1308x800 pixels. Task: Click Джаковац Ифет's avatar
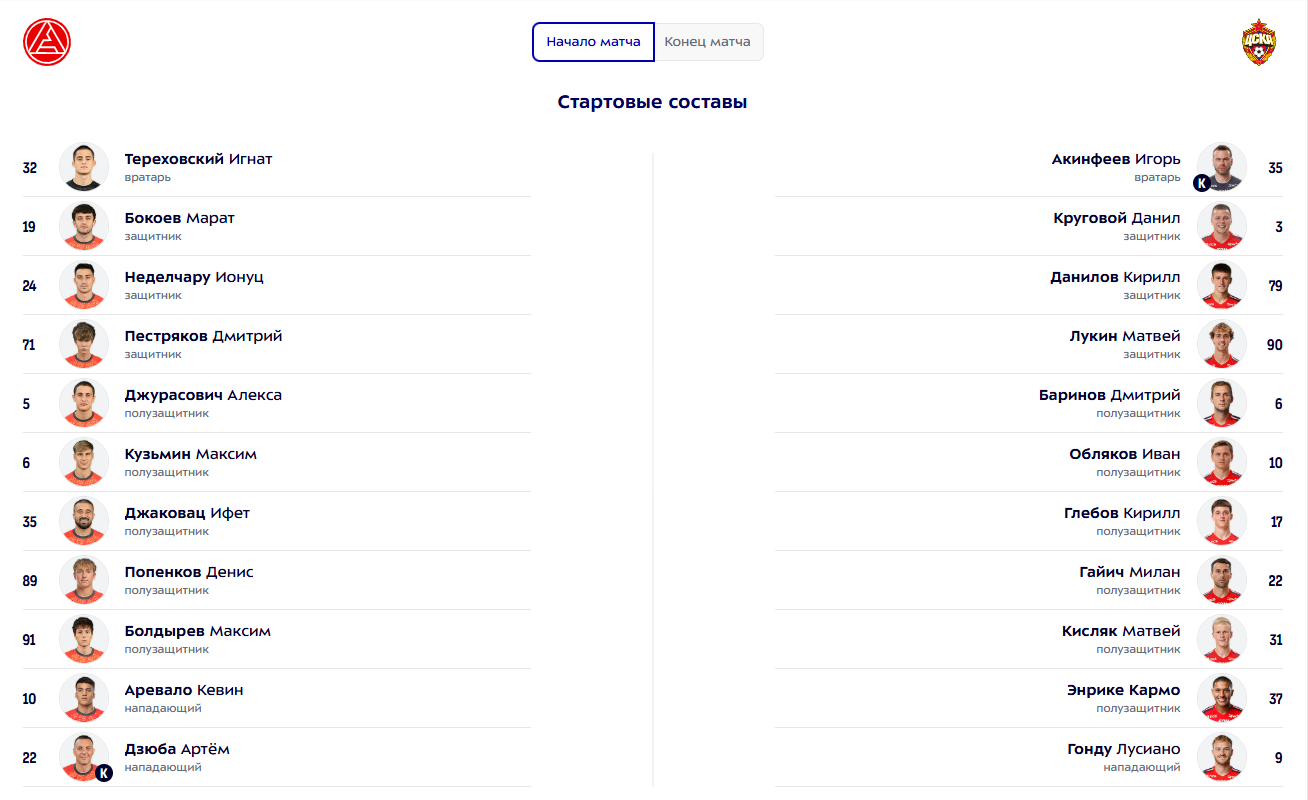(x=84, y=521)
